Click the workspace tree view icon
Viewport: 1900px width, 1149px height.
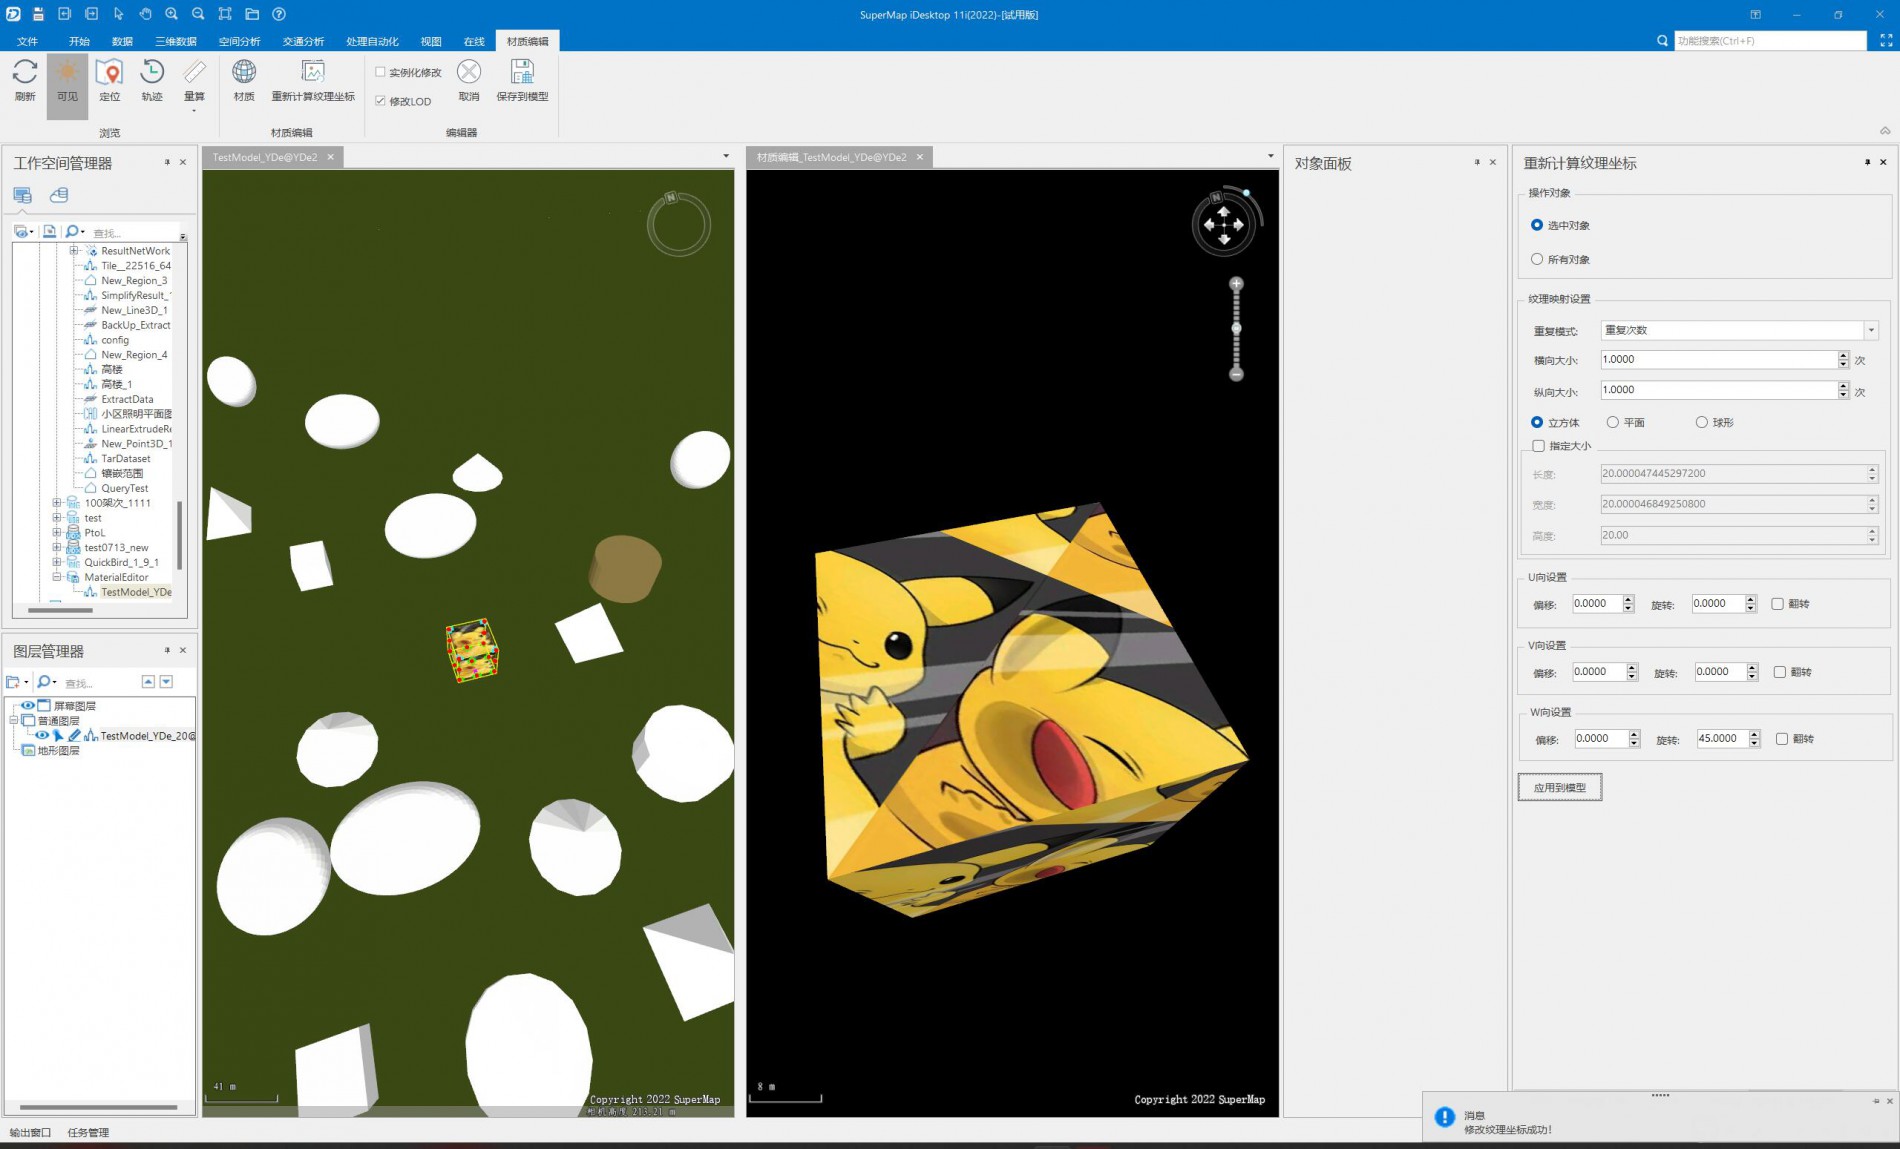pyautogui.click(x=22, y=195)
